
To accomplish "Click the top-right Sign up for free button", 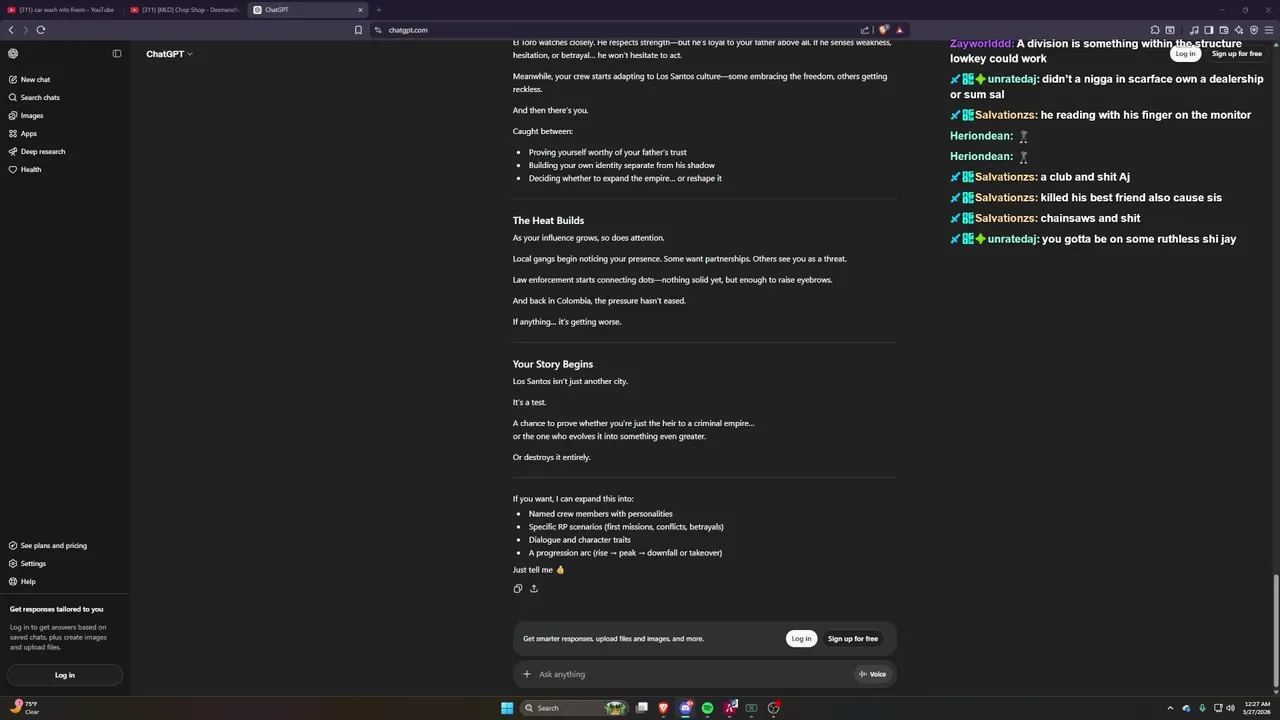I will tap(1237, 54).
